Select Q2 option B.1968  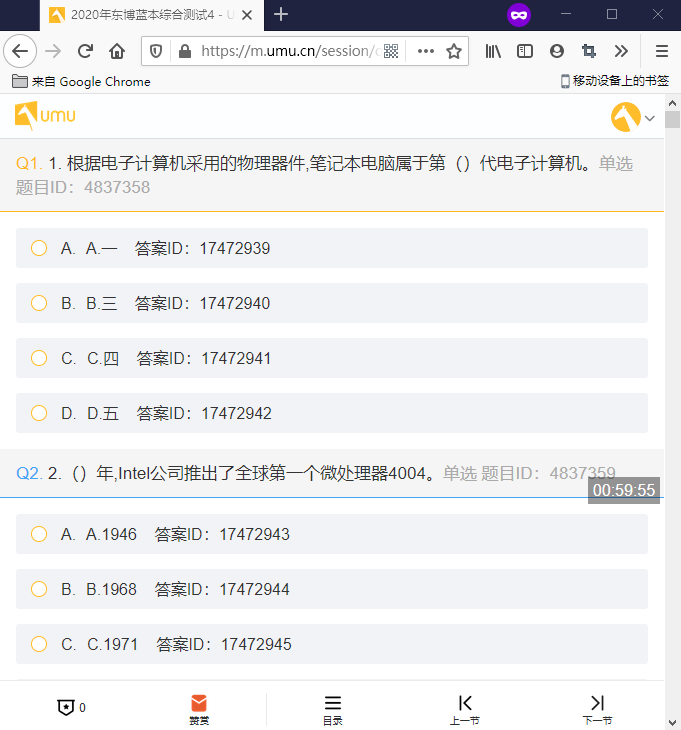331,589
